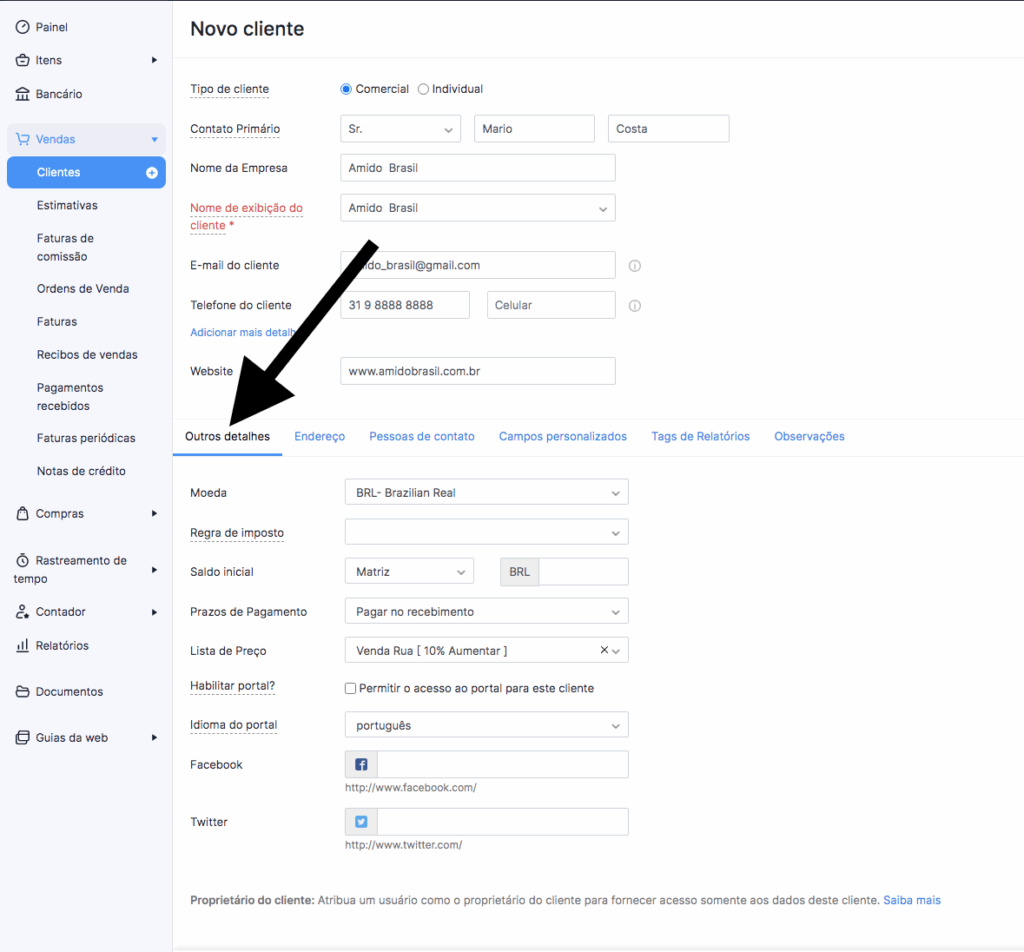Screen dimensions: 1024x952
Task: Click the Contador person icon
Action: click(22, 612)
